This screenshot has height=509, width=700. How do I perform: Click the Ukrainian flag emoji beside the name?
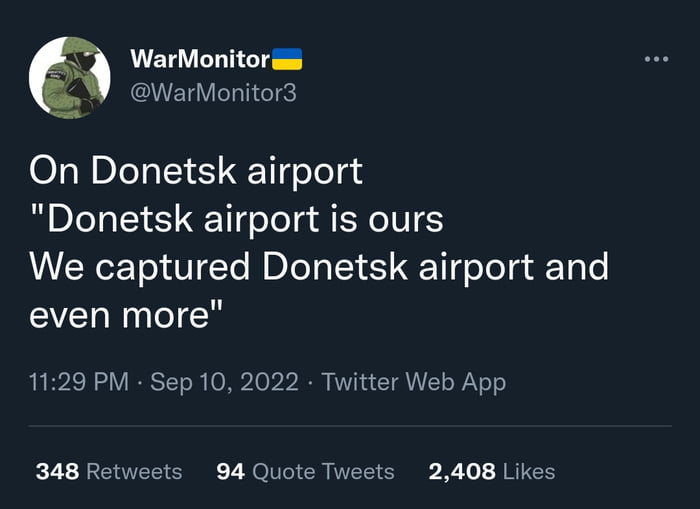[x=288, y=59]
